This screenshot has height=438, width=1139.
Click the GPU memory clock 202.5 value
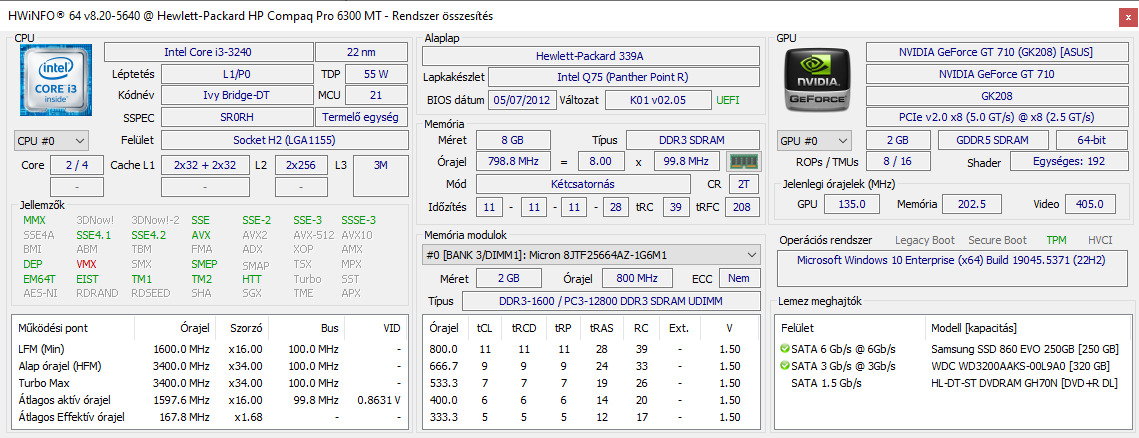point(970,204)
